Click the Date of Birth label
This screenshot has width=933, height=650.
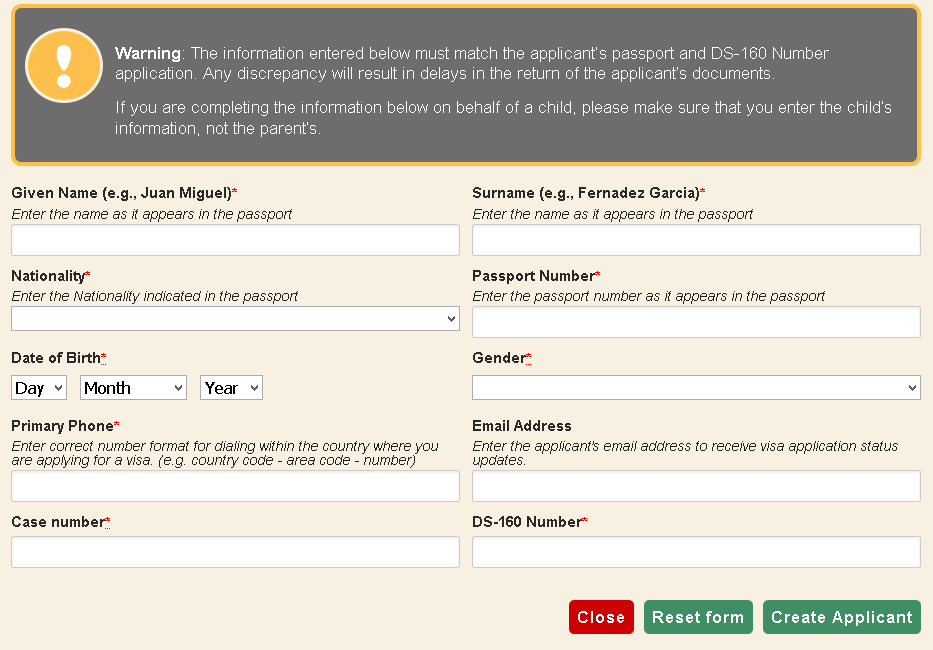[x=56, y=358]
